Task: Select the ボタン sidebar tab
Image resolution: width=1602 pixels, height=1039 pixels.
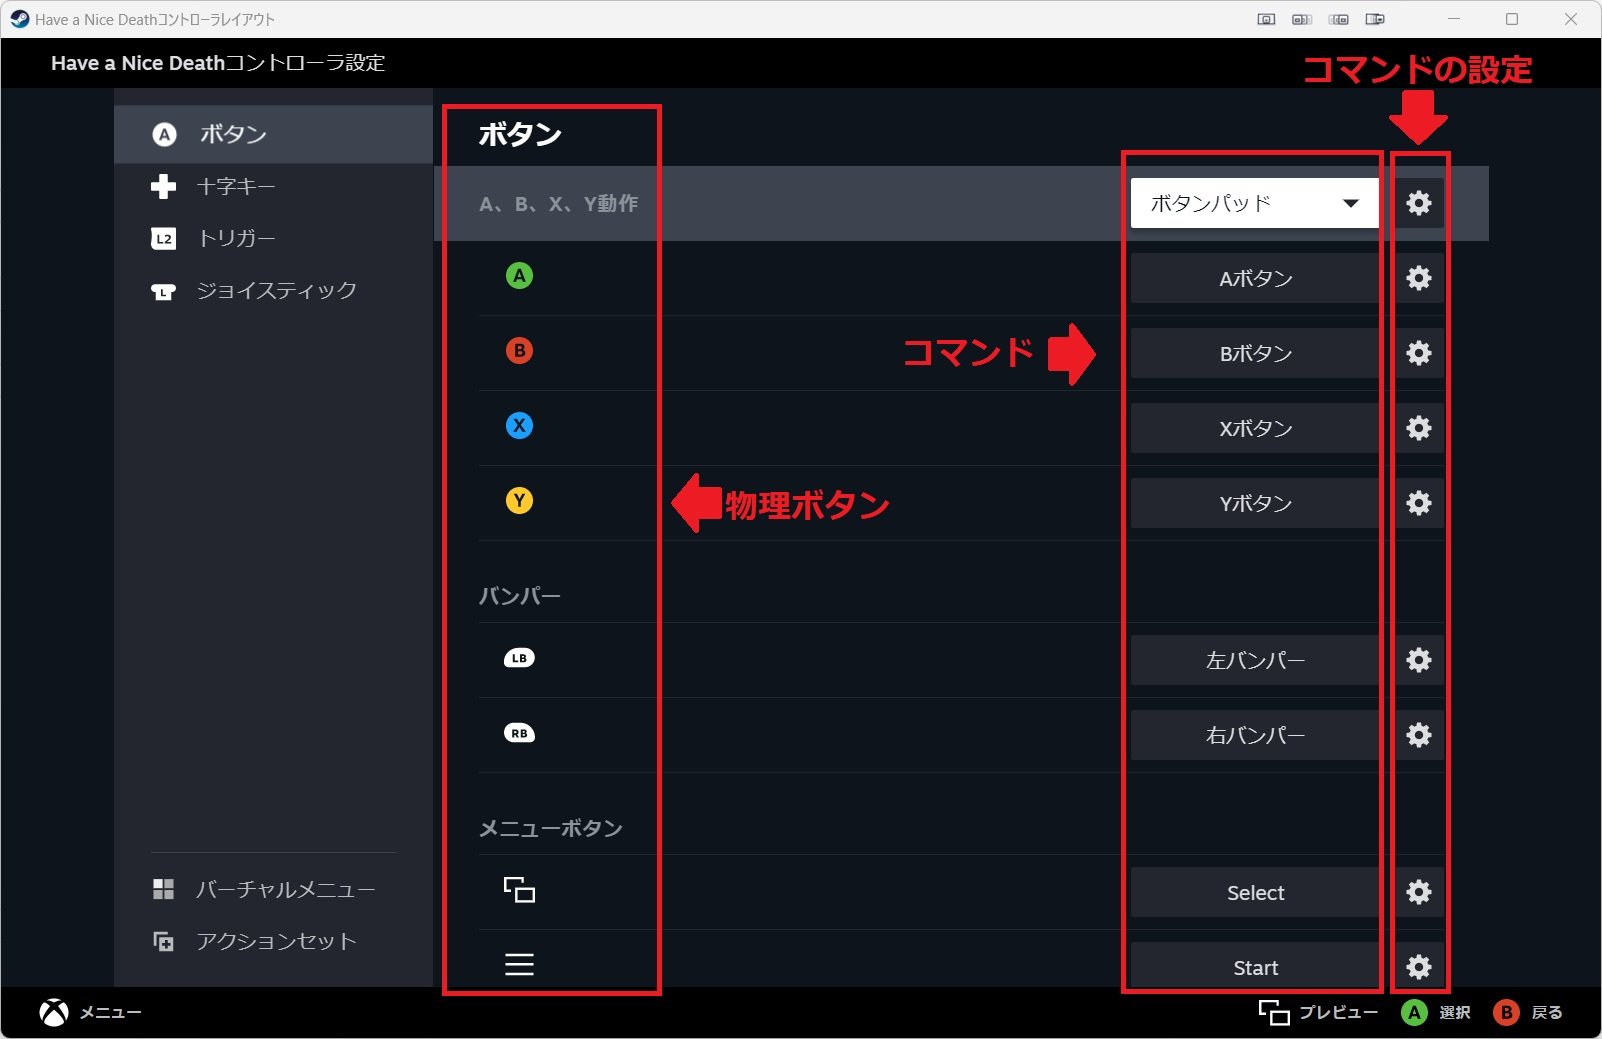Action: pyautogui.click(x=273, y=134)
